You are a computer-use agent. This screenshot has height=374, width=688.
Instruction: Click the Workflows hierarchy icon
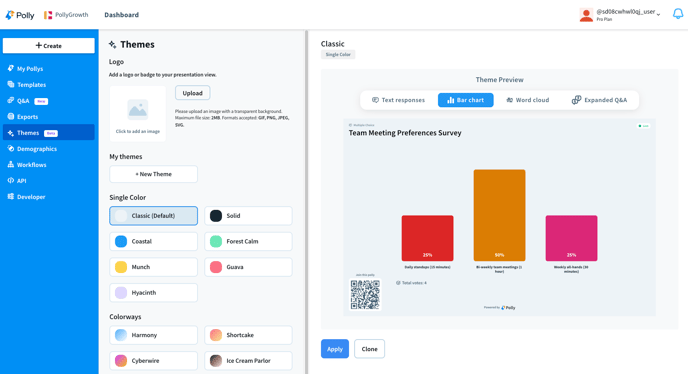click(11, 165)
